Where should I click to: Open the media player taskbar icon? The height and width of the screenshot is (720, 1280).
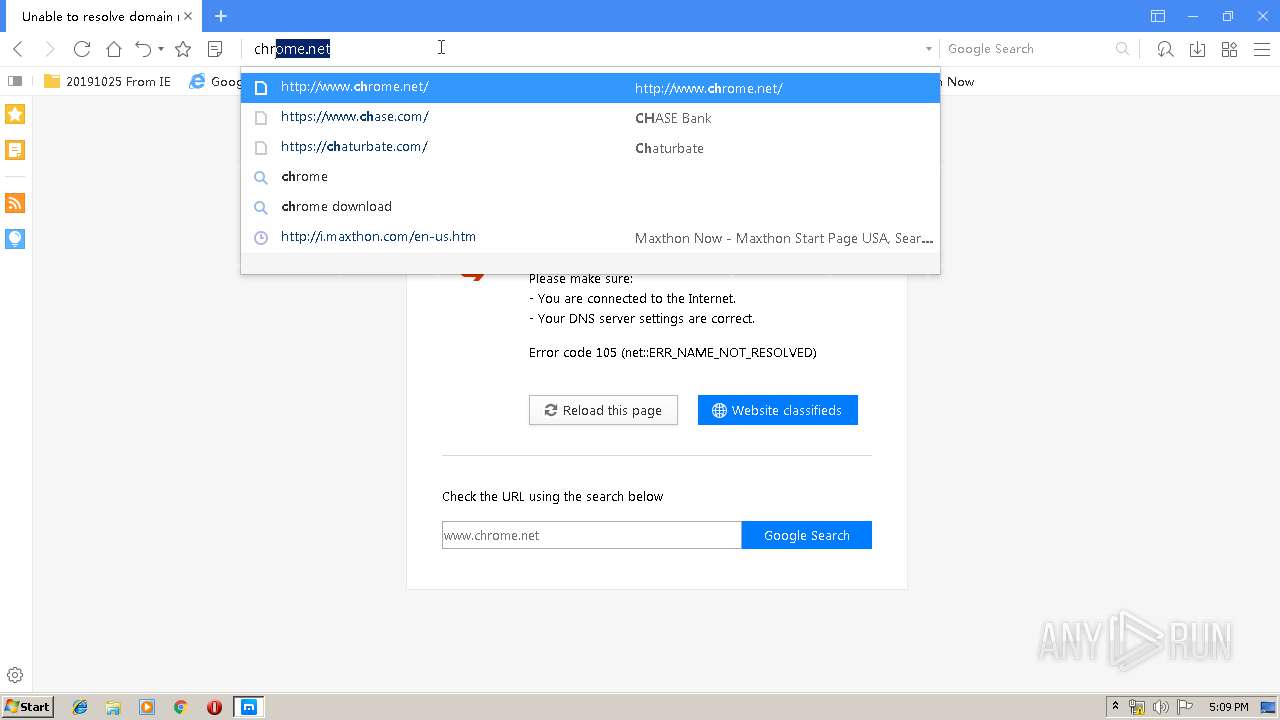click(147, 707)
